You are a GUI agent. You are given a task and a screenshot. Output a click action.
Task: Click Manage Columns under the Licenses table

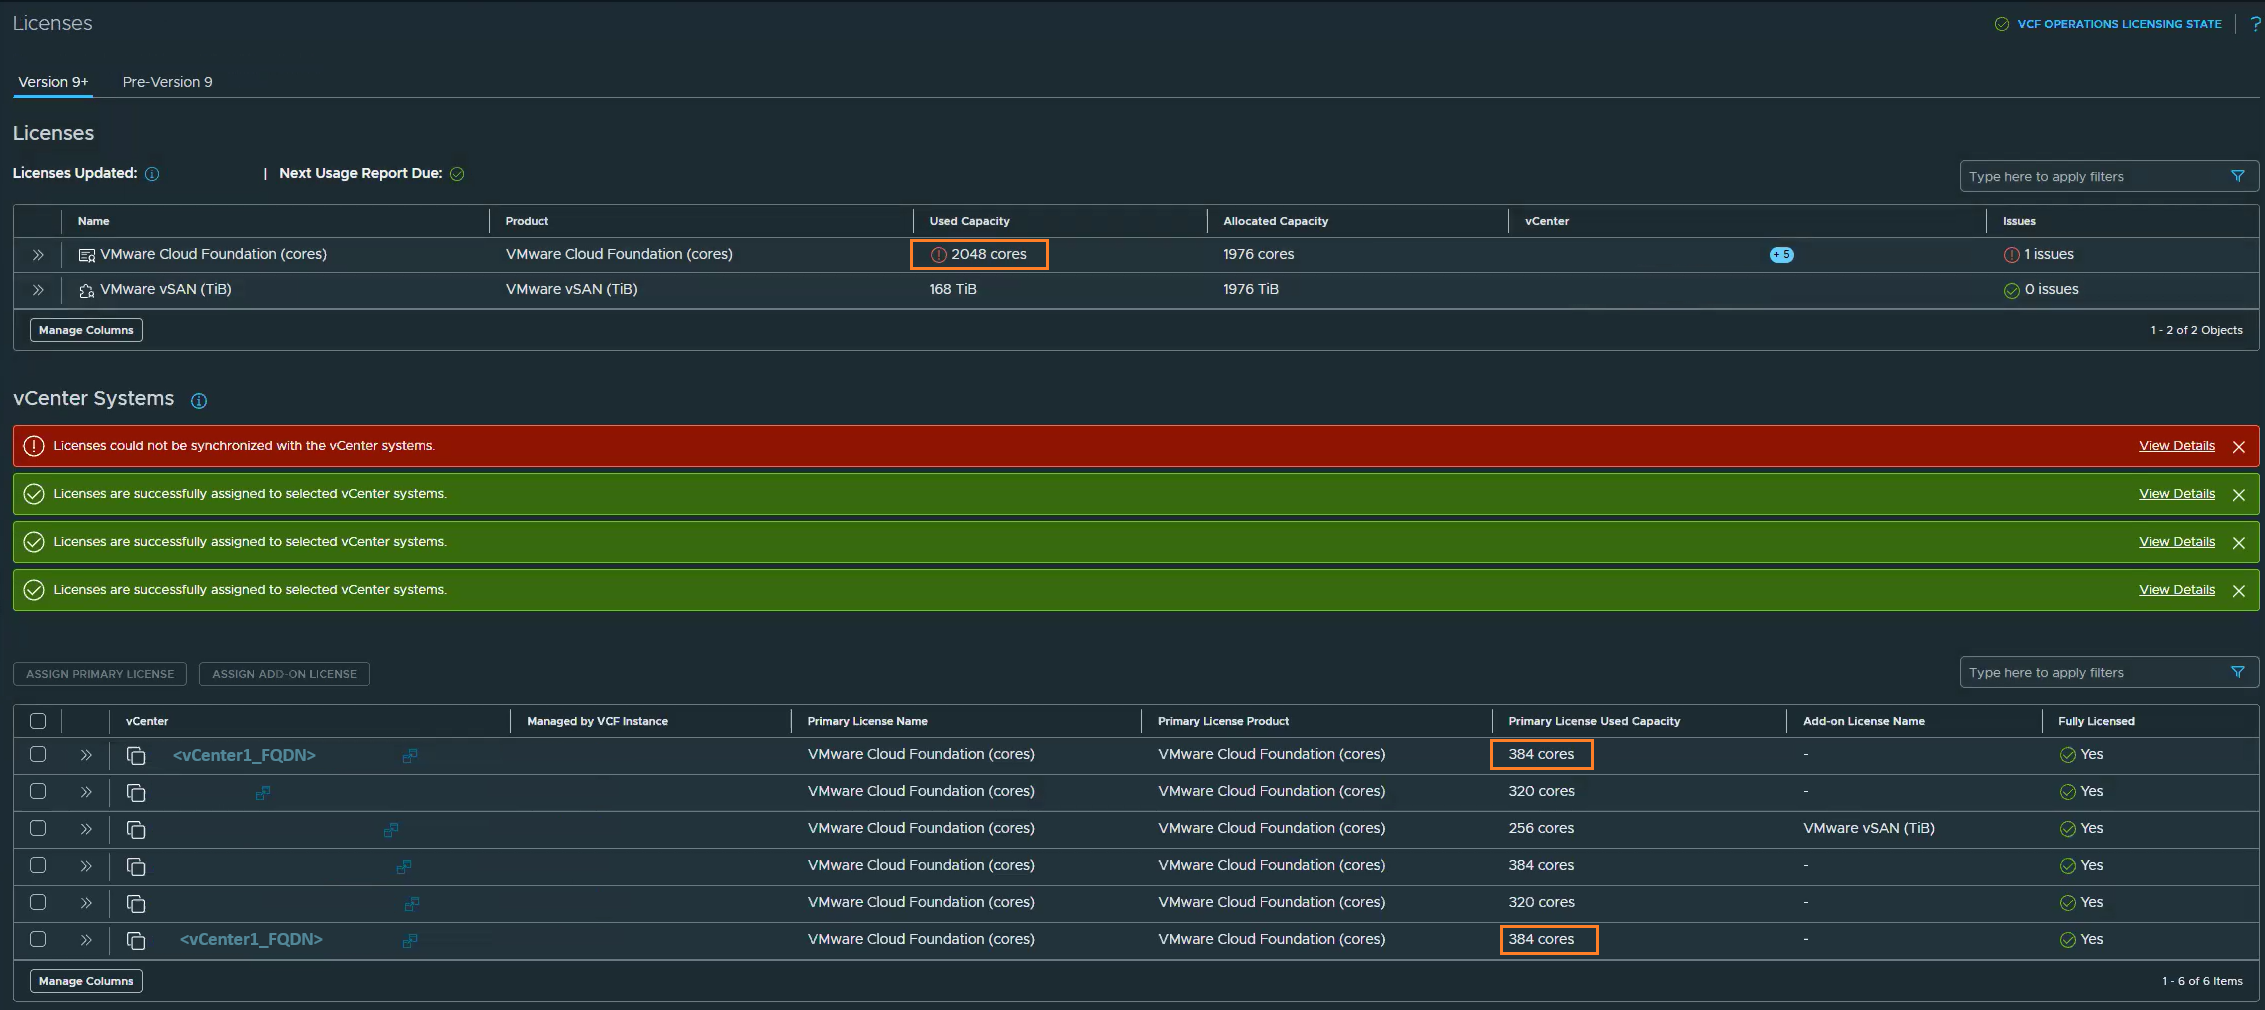[86, 330]
